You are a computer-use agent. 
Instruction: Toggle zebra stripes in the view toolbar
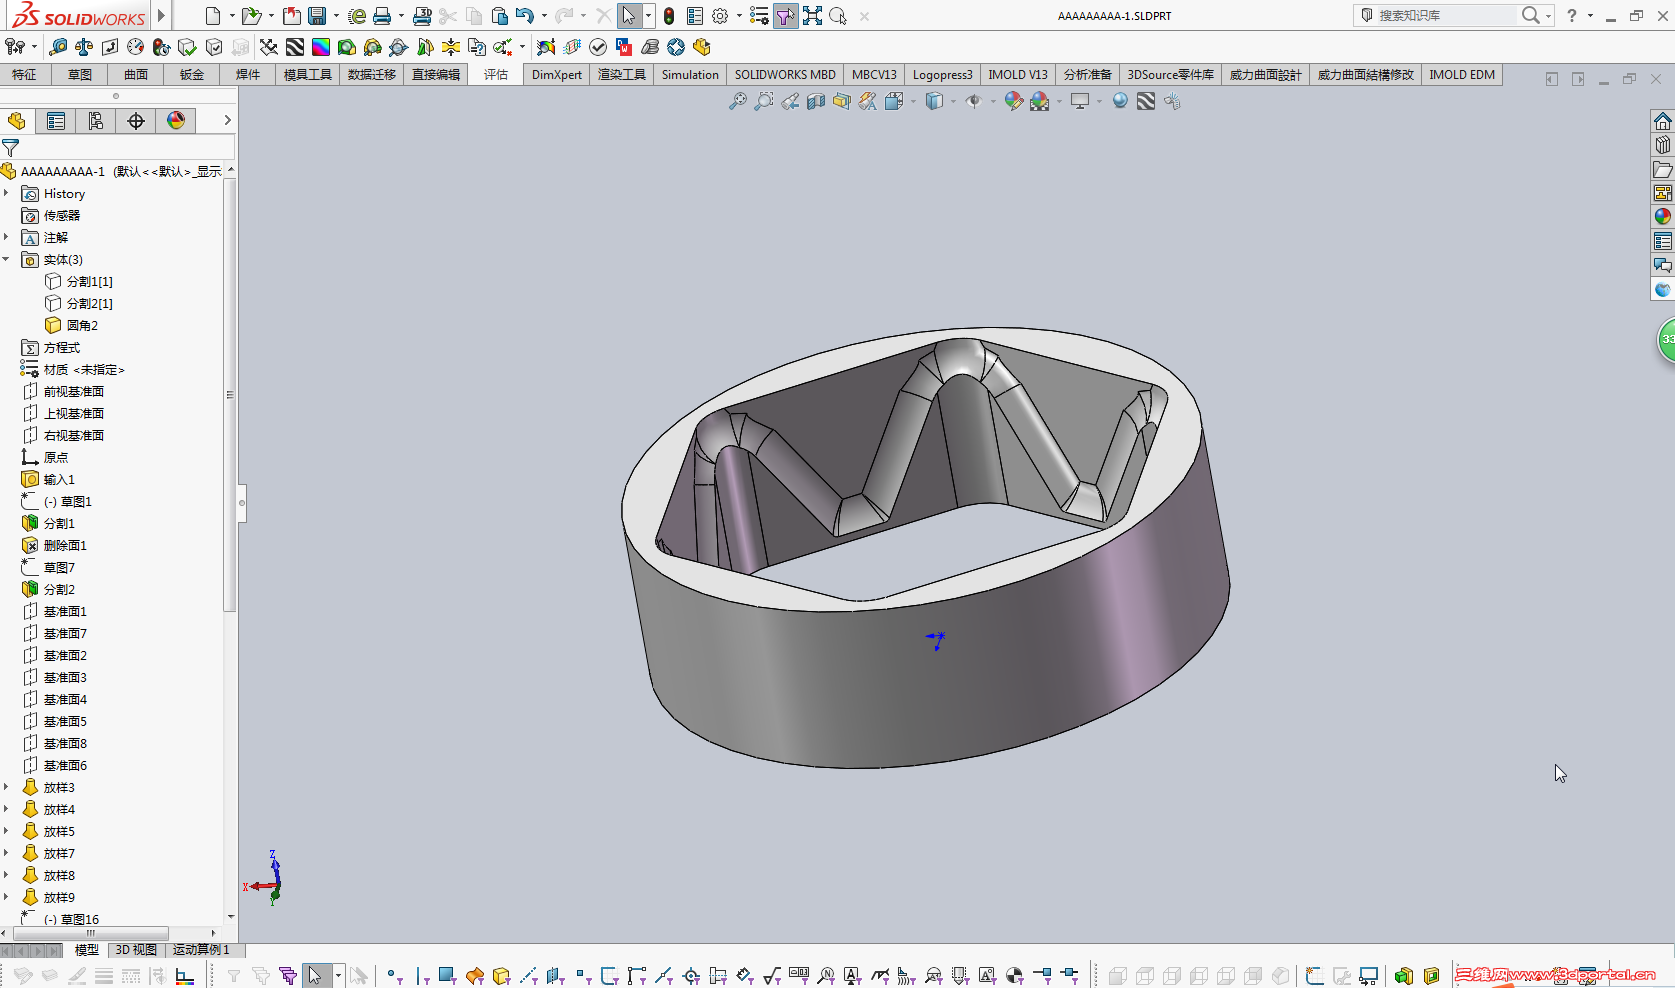[x=1146, y=101]
